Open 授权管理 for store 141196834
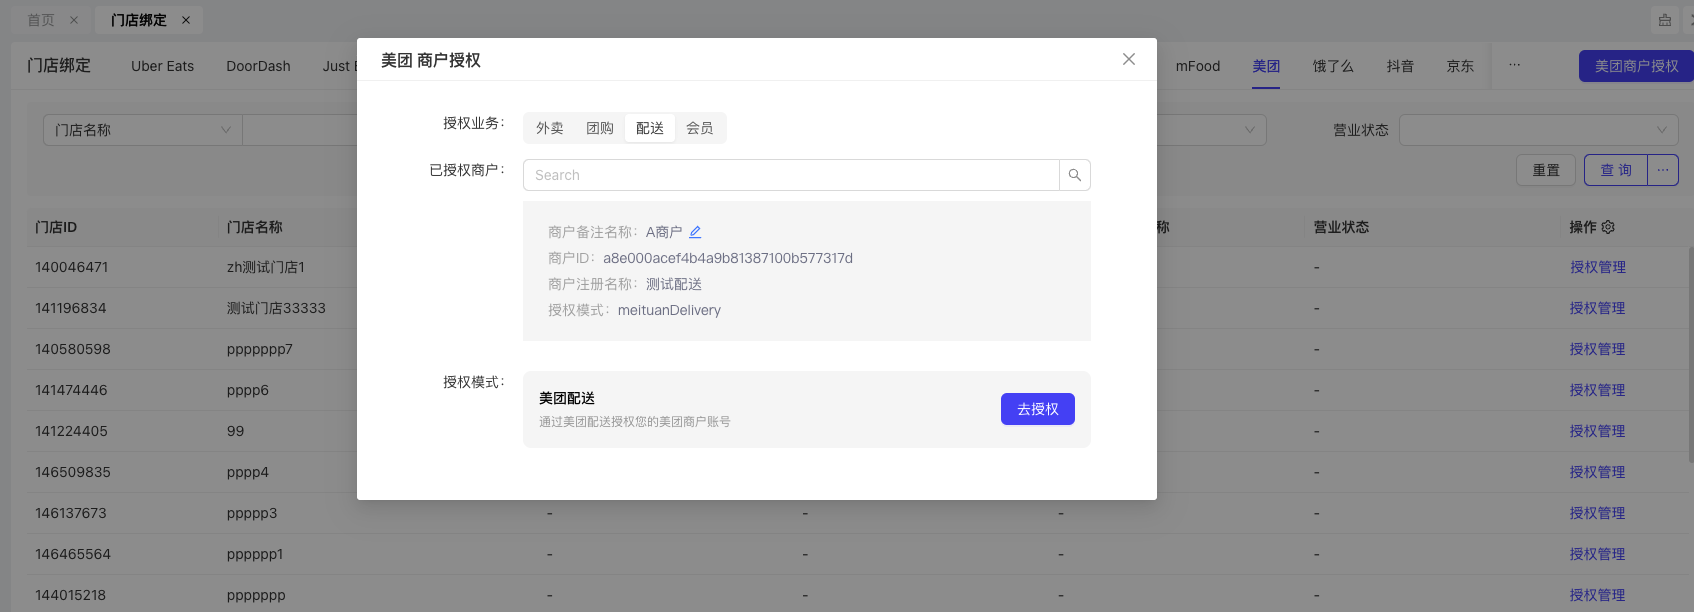 tap(1598, 308)
